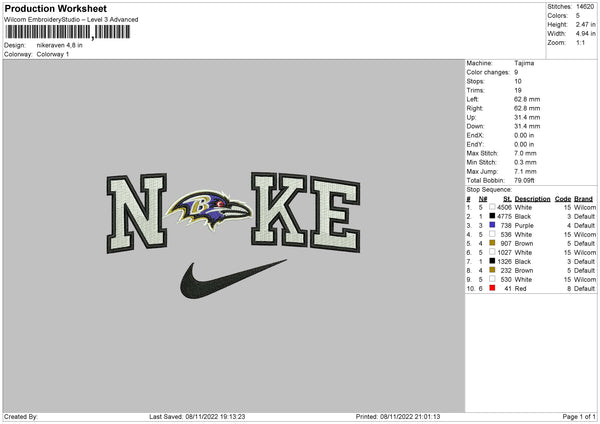Click the "Production Worksheet" heading
The height and width of the screenshot is (424, 600).
pos(56,8)
